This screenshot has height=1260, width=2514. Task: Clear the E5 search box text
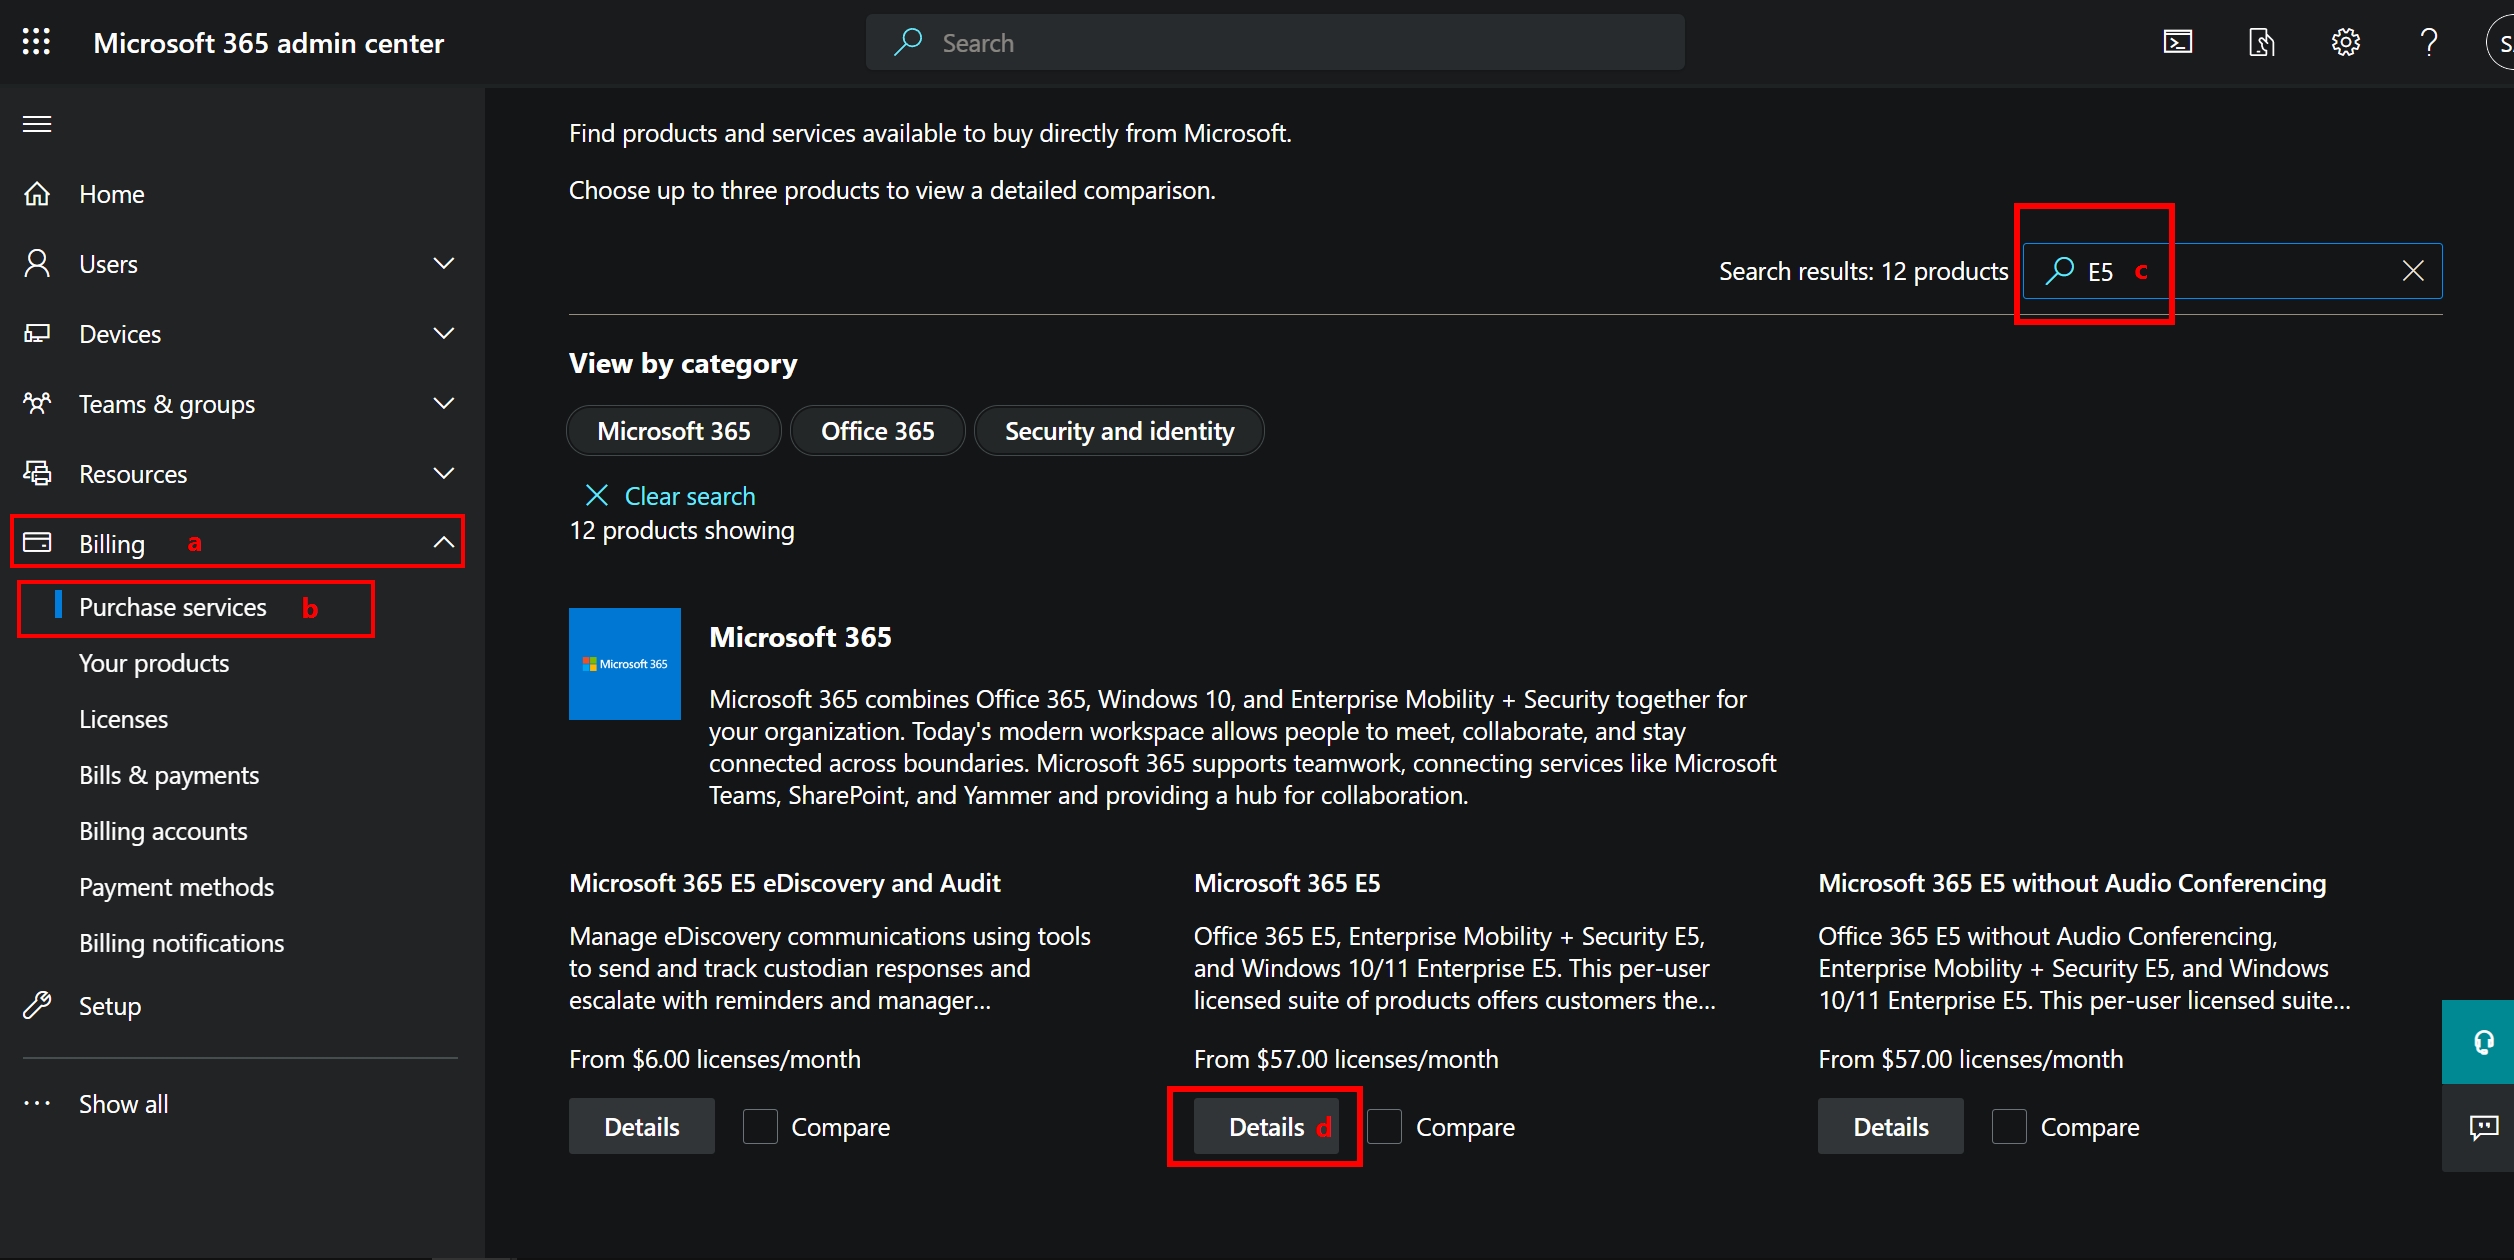point(2412,271)
